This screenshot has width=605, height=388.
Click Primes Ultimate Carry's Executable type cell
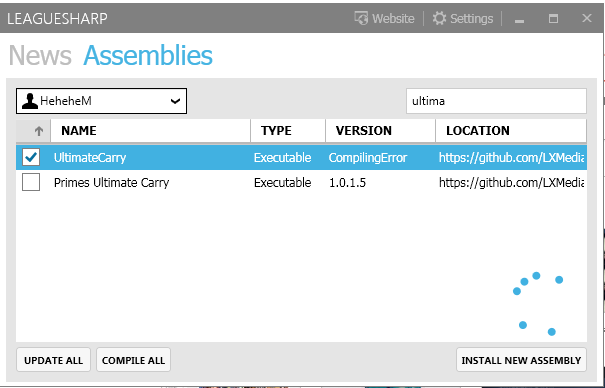[282, 182]
